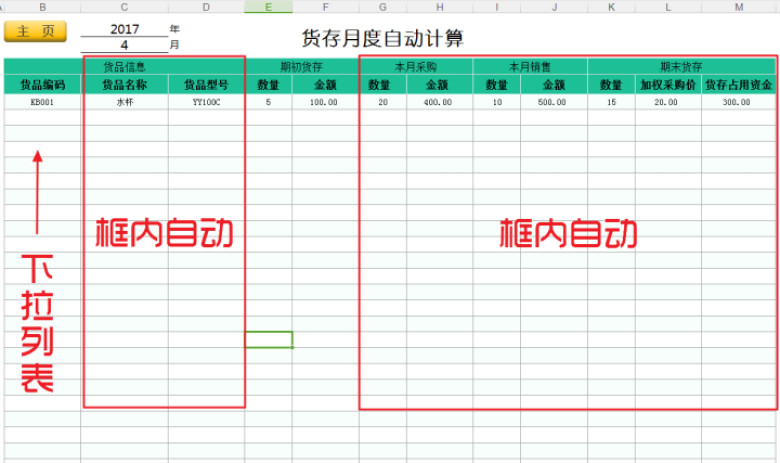This screenshot has width=780, height=463.
Task: Select purchase quantity cell showing 20
Action: pyautogui.click(x=383, y=102)
